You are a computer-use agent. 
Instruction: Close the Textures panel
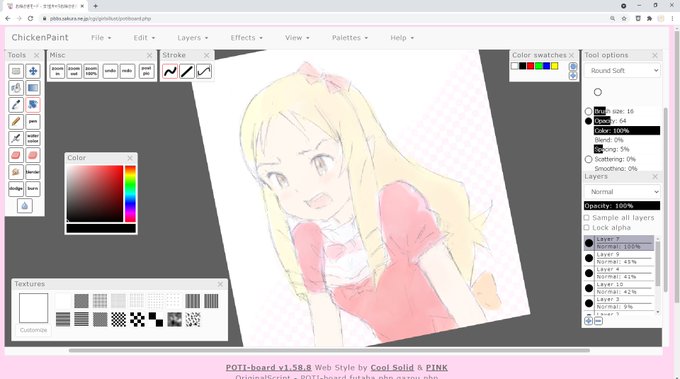point(220,284)
